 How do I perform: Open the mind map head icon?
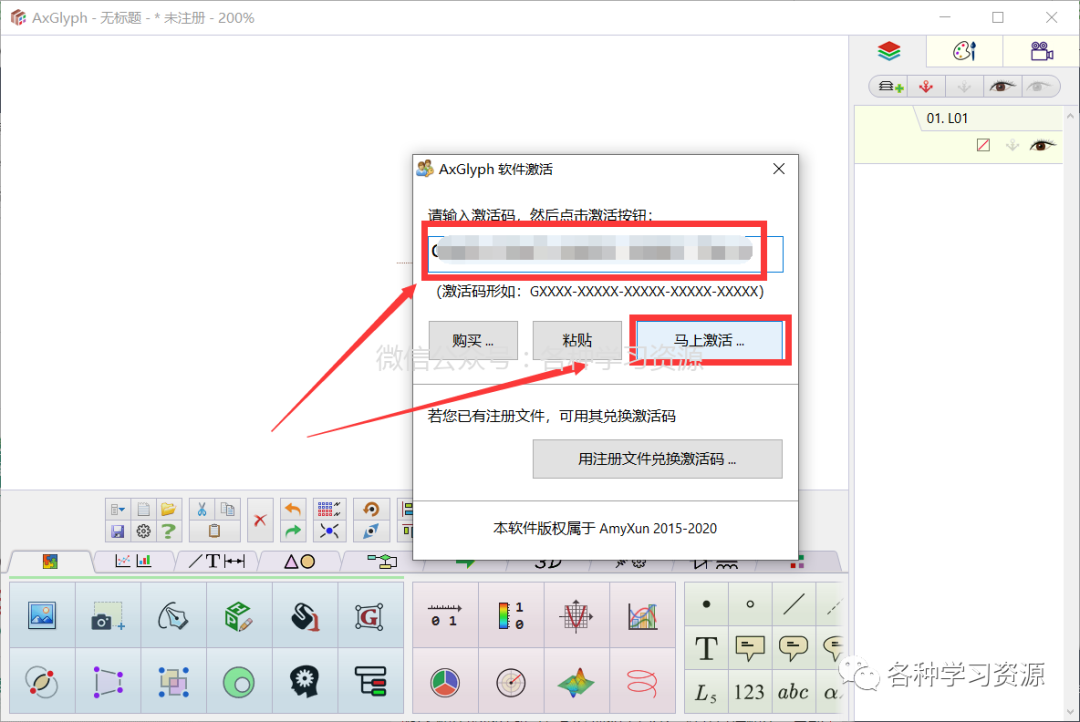(x=304, y=682)
